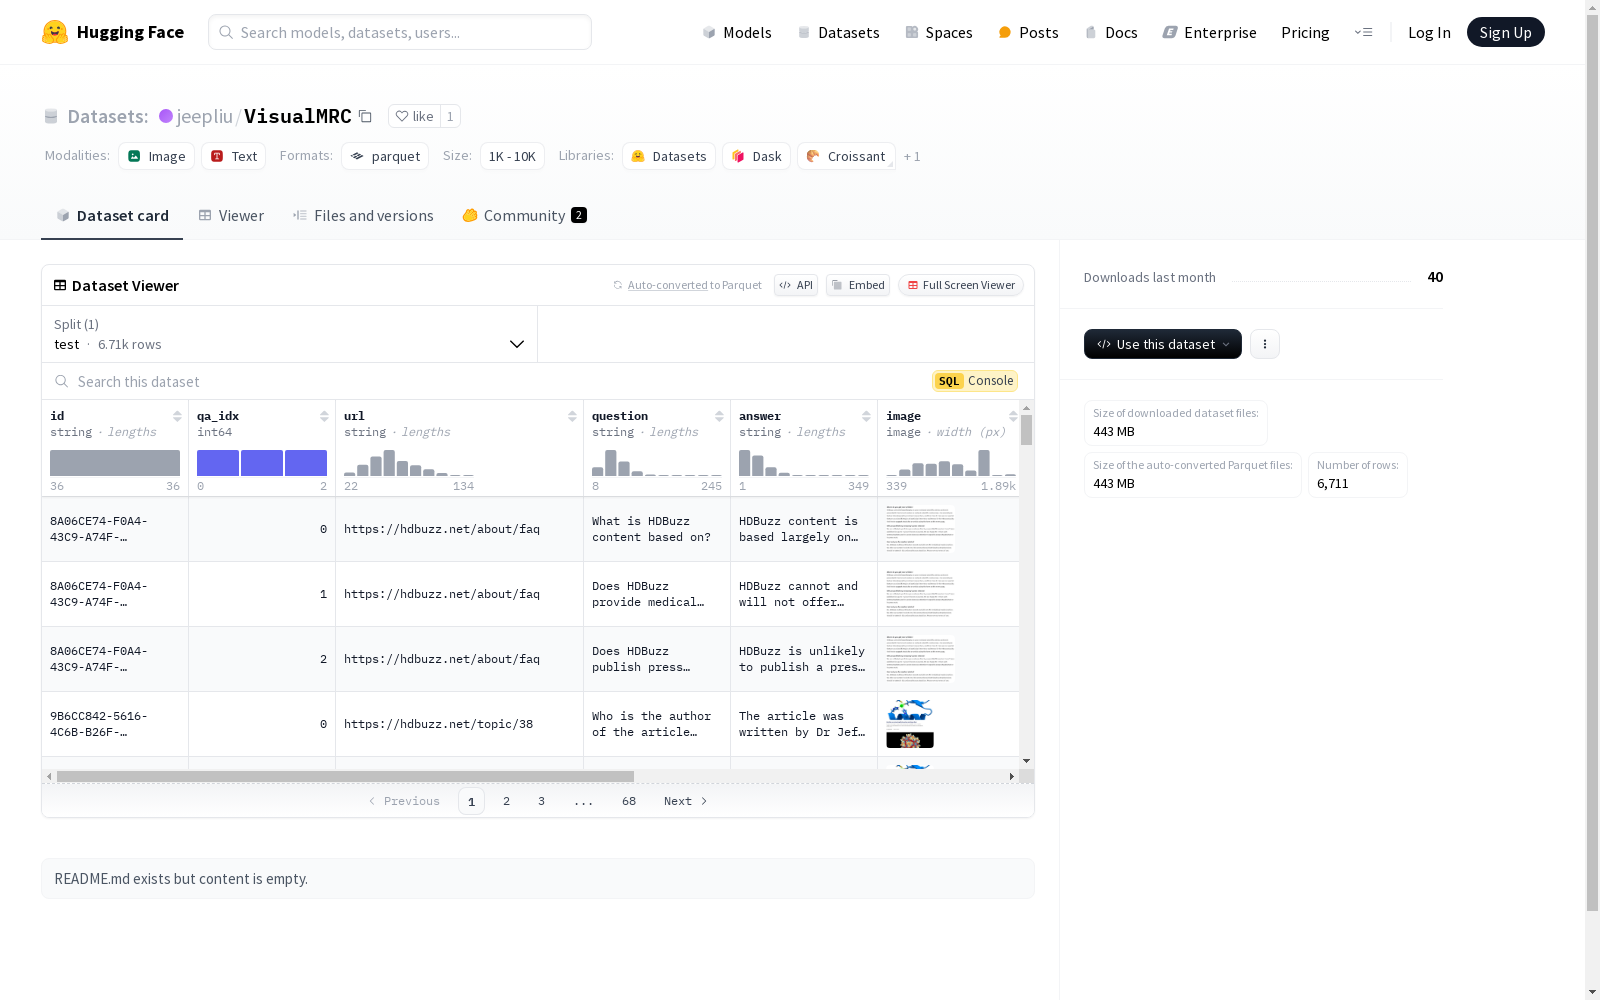Open image thumbnail in topic/38 row
This screenshot has height=1000, width=1600.
pos(910,724)
